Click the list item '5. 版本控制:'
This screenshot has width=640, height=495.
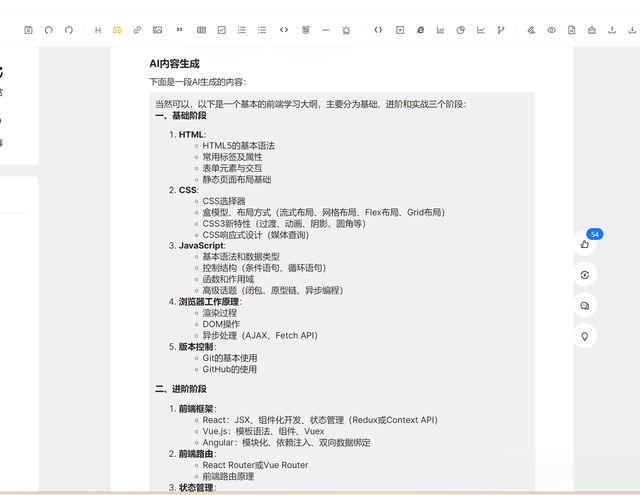point(193,347)
